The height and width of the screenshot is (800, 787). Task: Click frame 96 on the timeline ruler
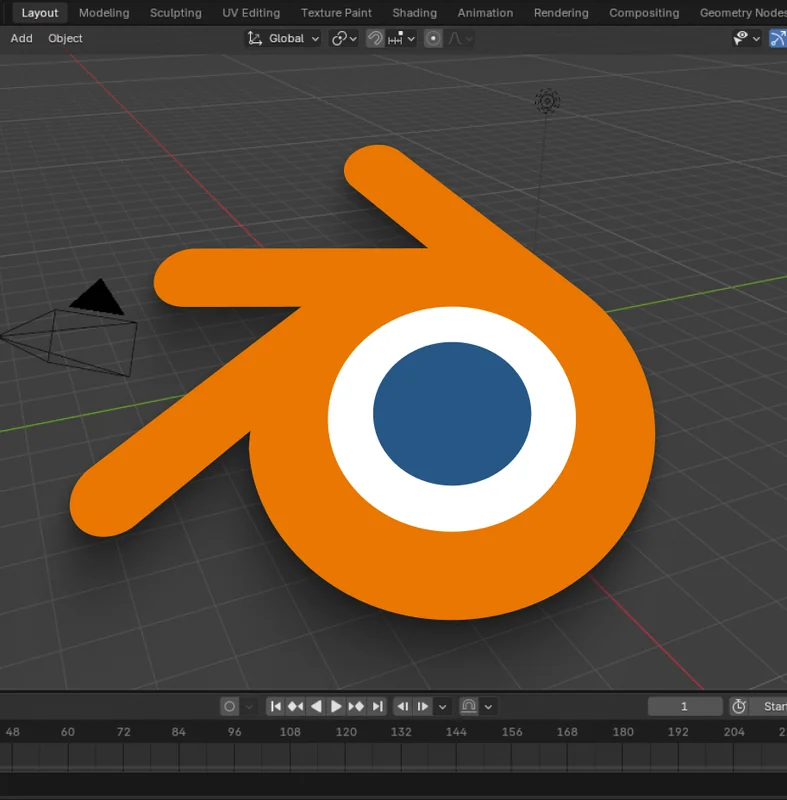pyautogui.click(x=235, y=732)
